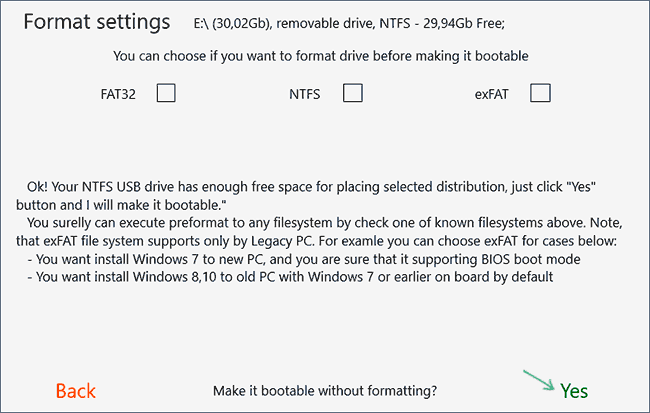
Task: Click the exFAT text label
Action: 491,94
